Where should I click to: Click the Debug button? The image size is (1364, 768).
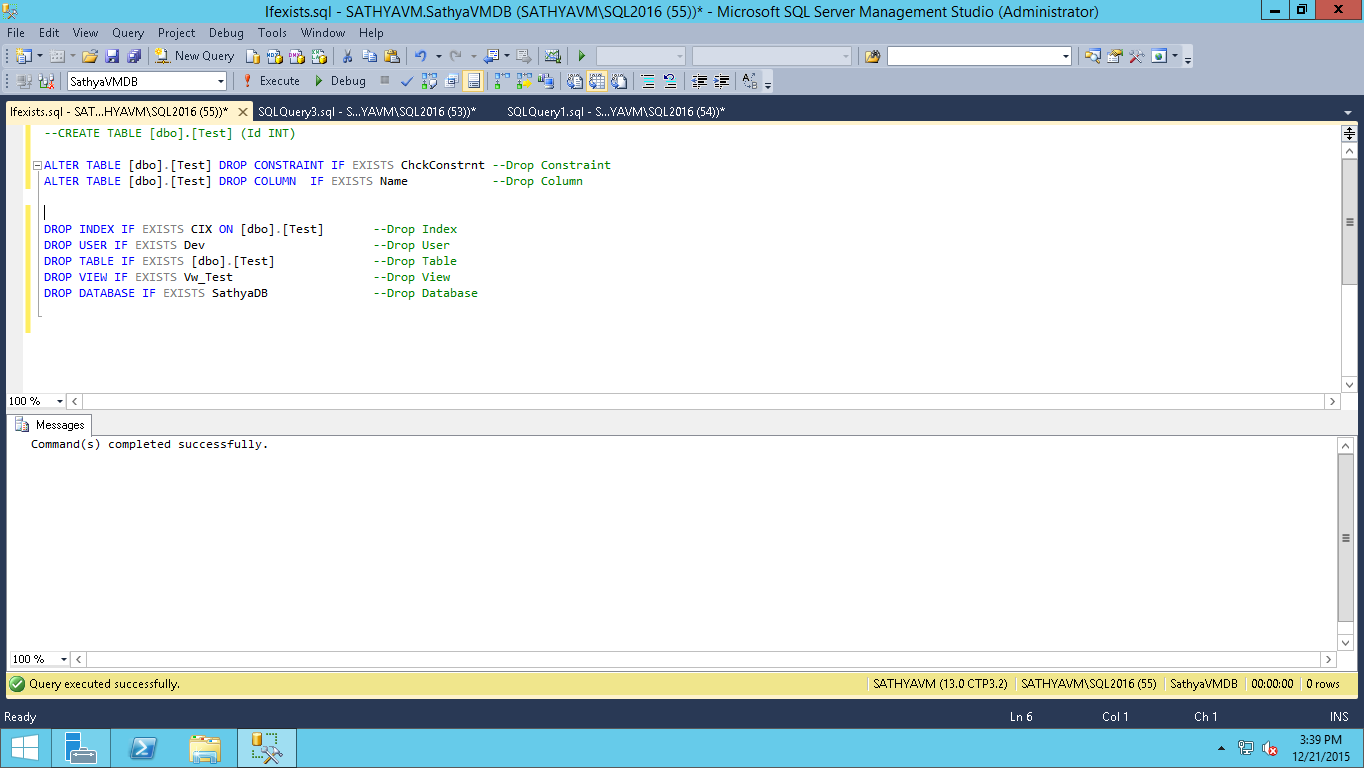339,81
